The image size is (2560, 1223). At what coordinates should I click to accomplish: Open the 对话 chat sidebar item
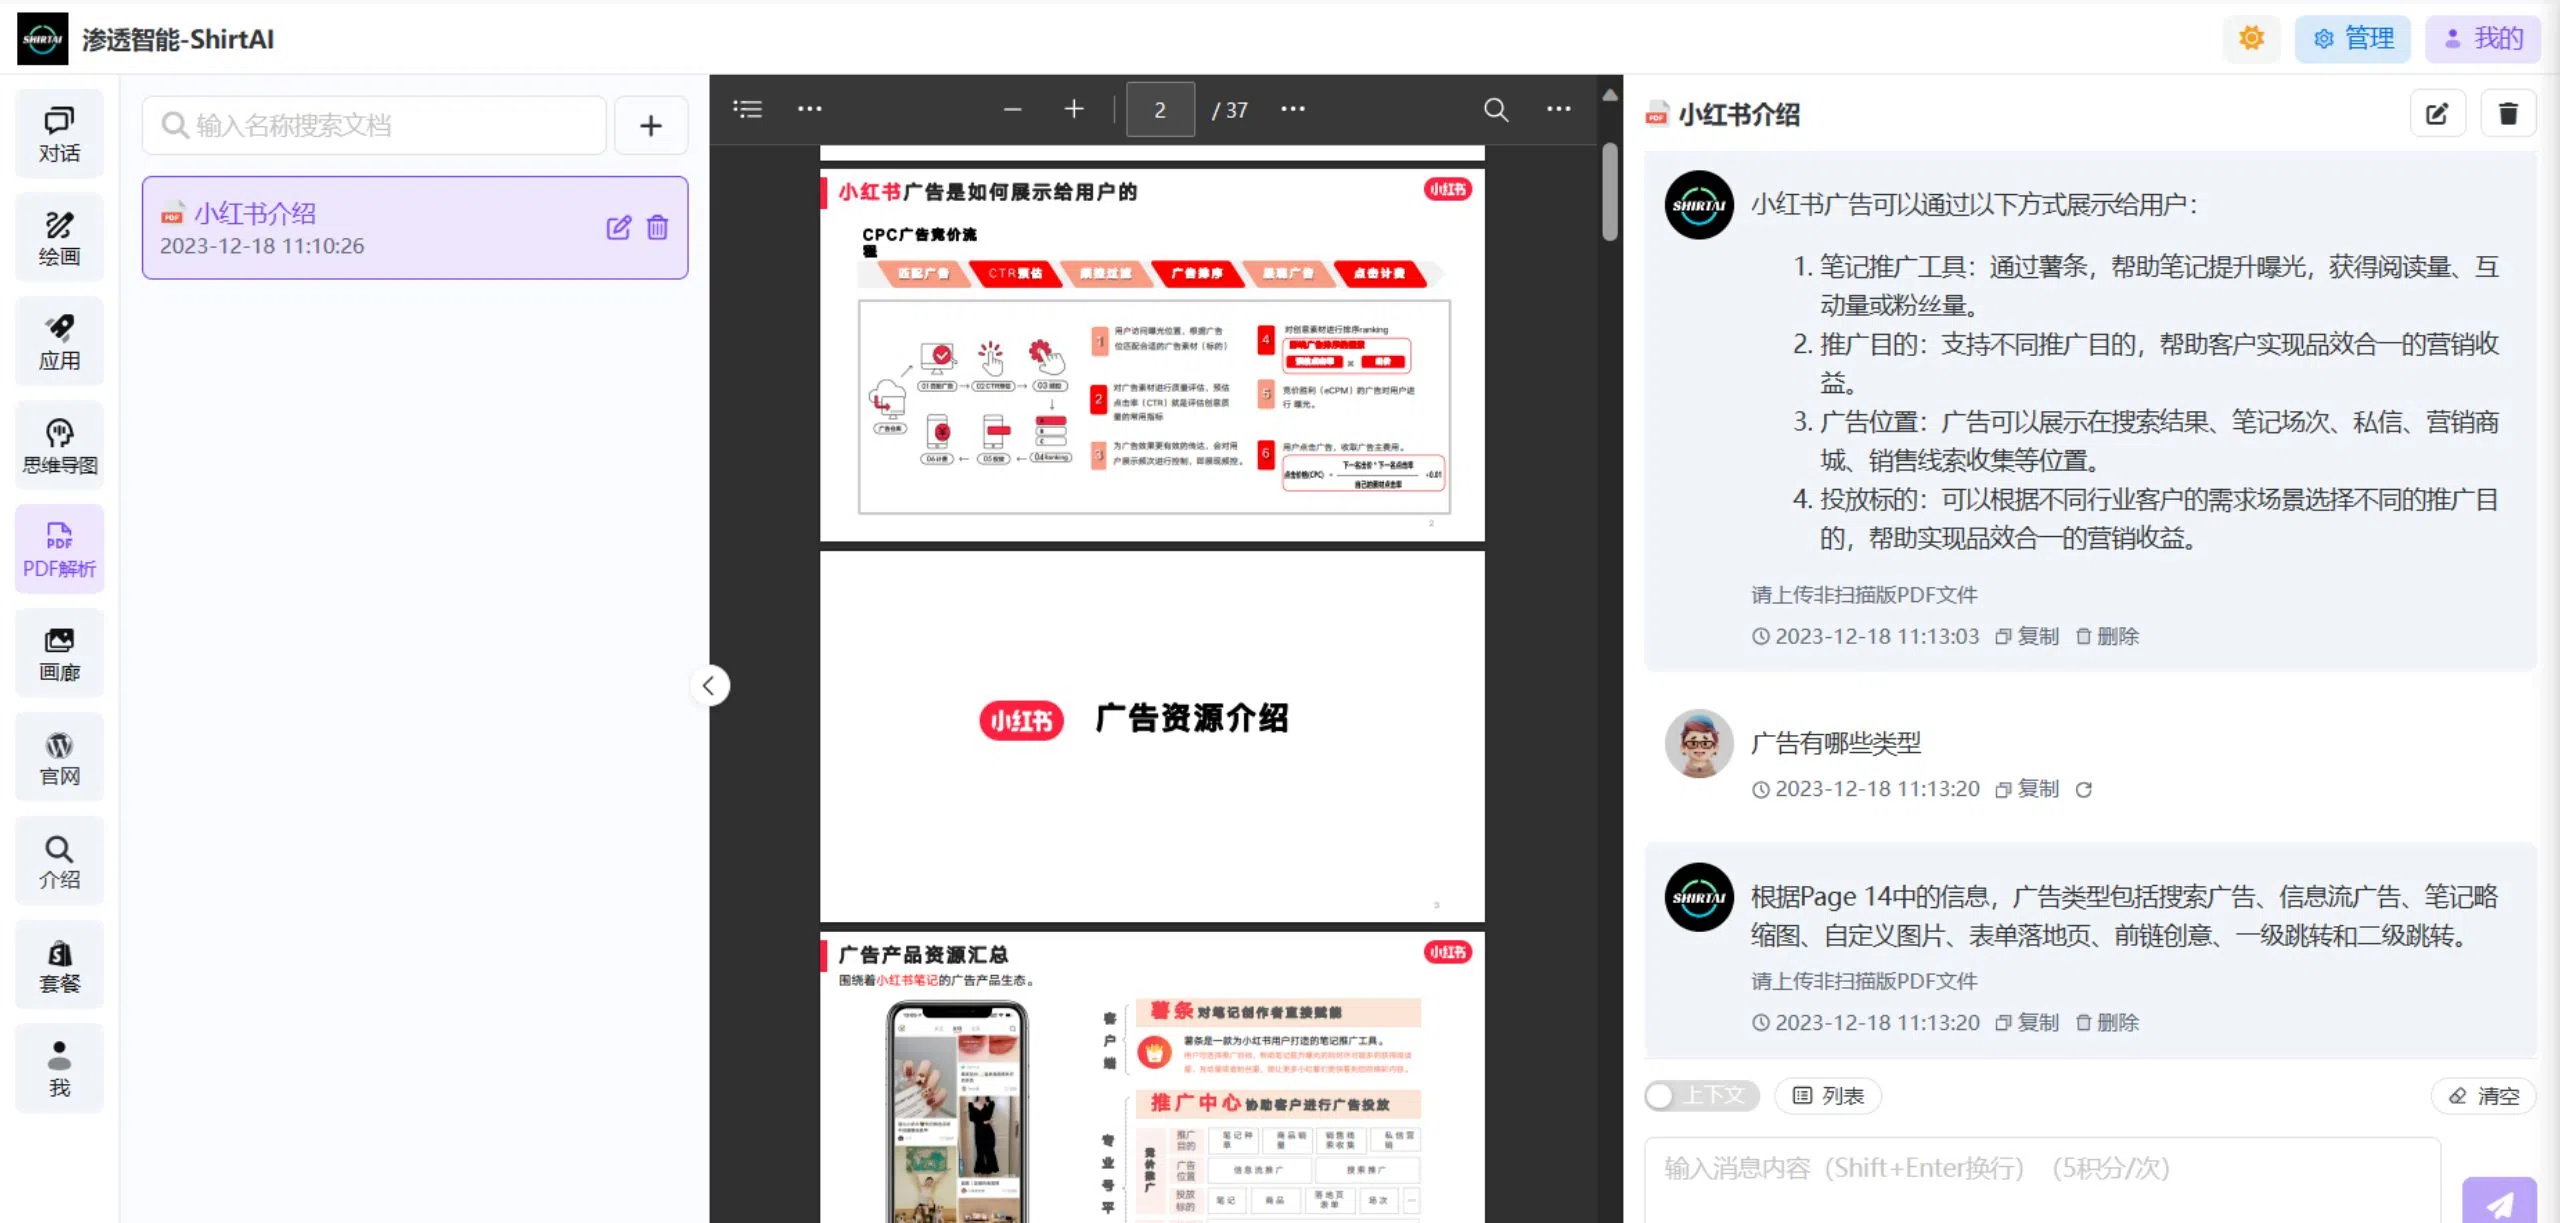[x=59, y=134]
